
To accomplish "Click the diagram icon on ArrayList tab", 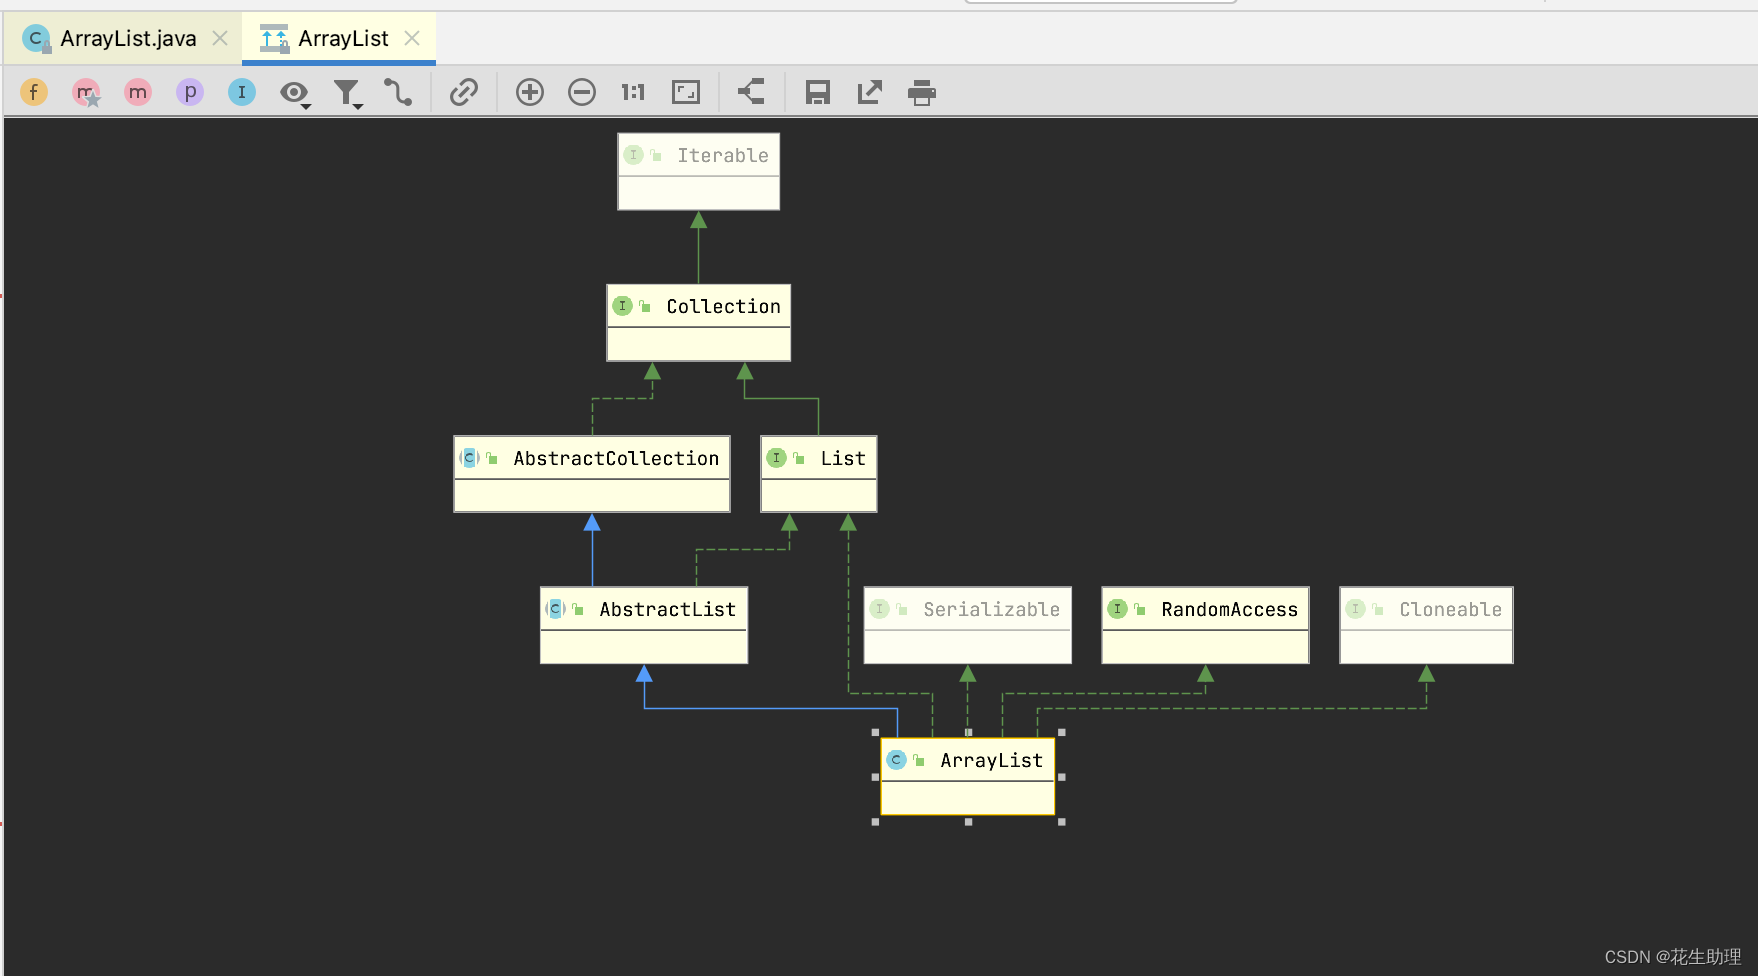I will 274,39.
